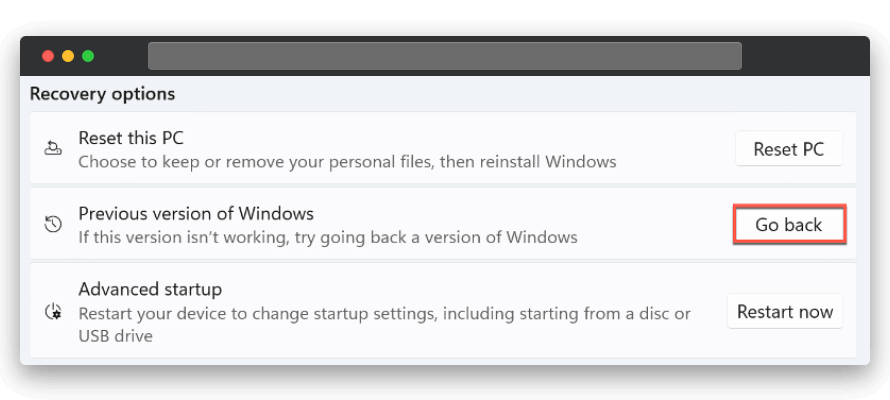Viewport: 890px width, 400px height.
Task: Focus the gray address bar field
Action: point(444,56)
